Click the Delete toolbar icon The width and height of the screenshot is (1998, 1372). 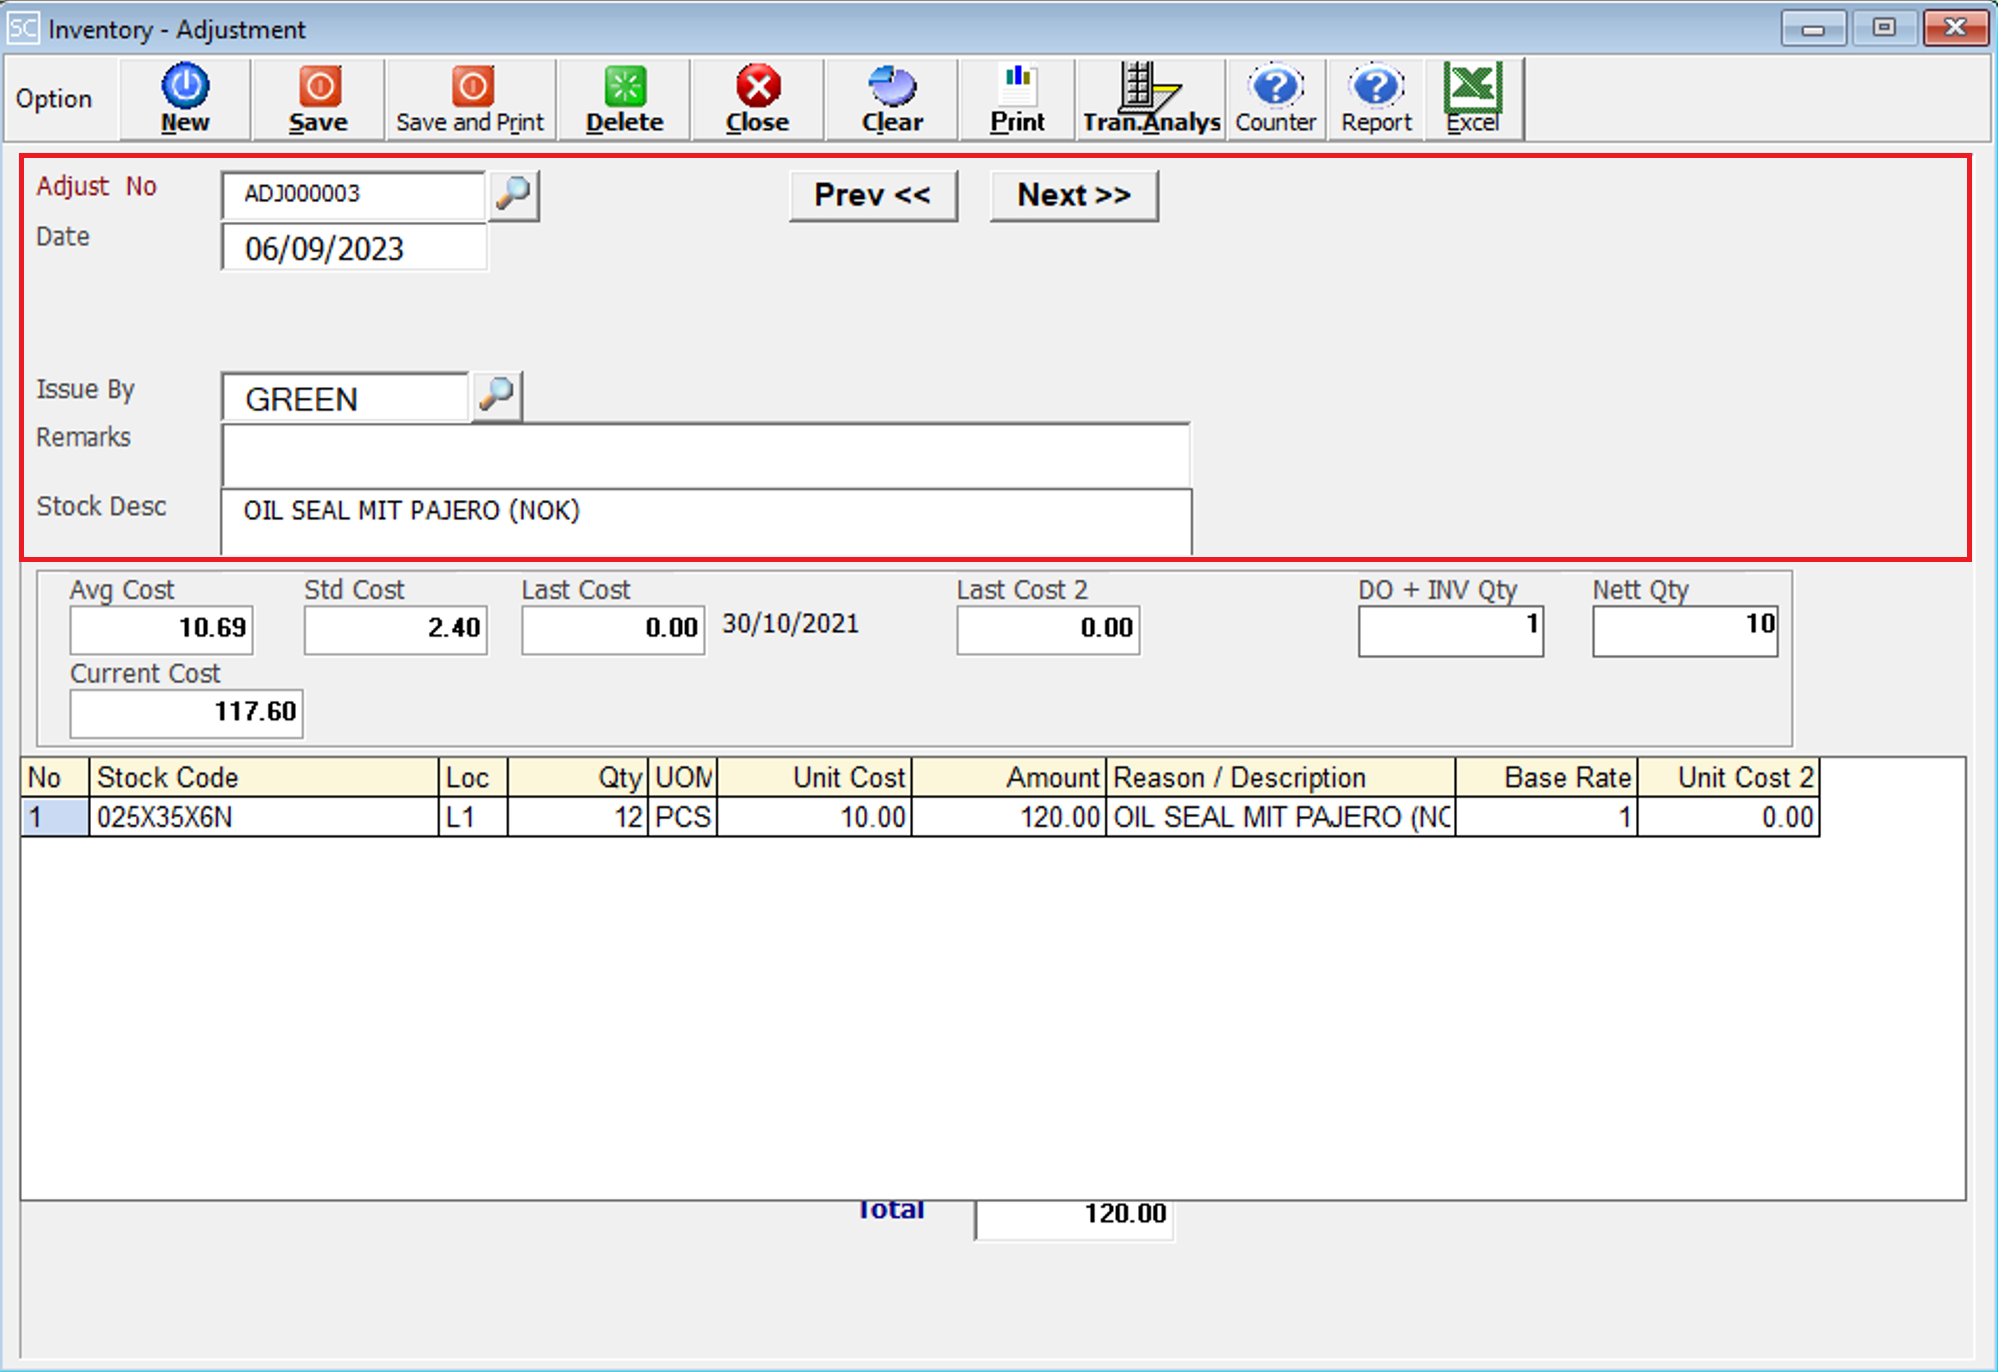(624, 98)
